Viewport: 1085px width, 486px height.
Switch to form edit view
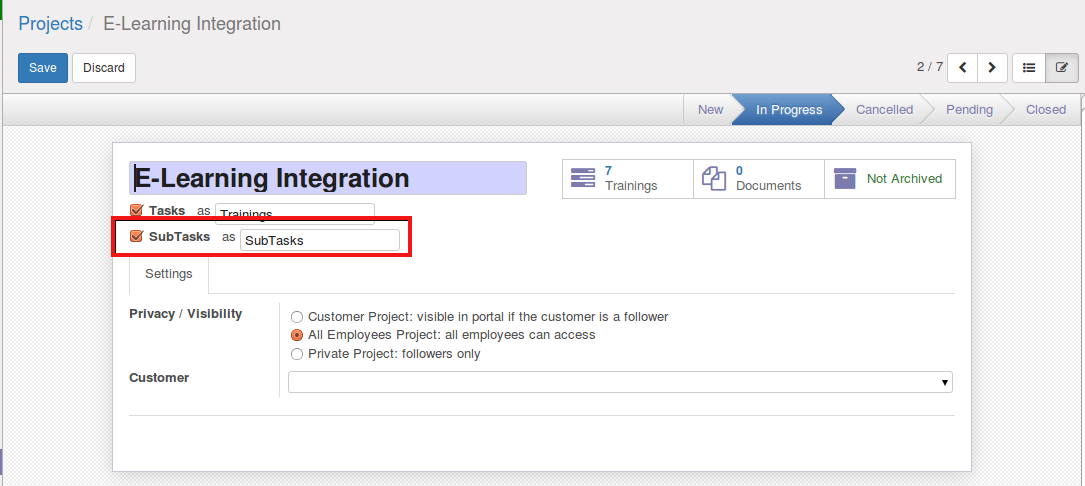(x=1061, y=67)
